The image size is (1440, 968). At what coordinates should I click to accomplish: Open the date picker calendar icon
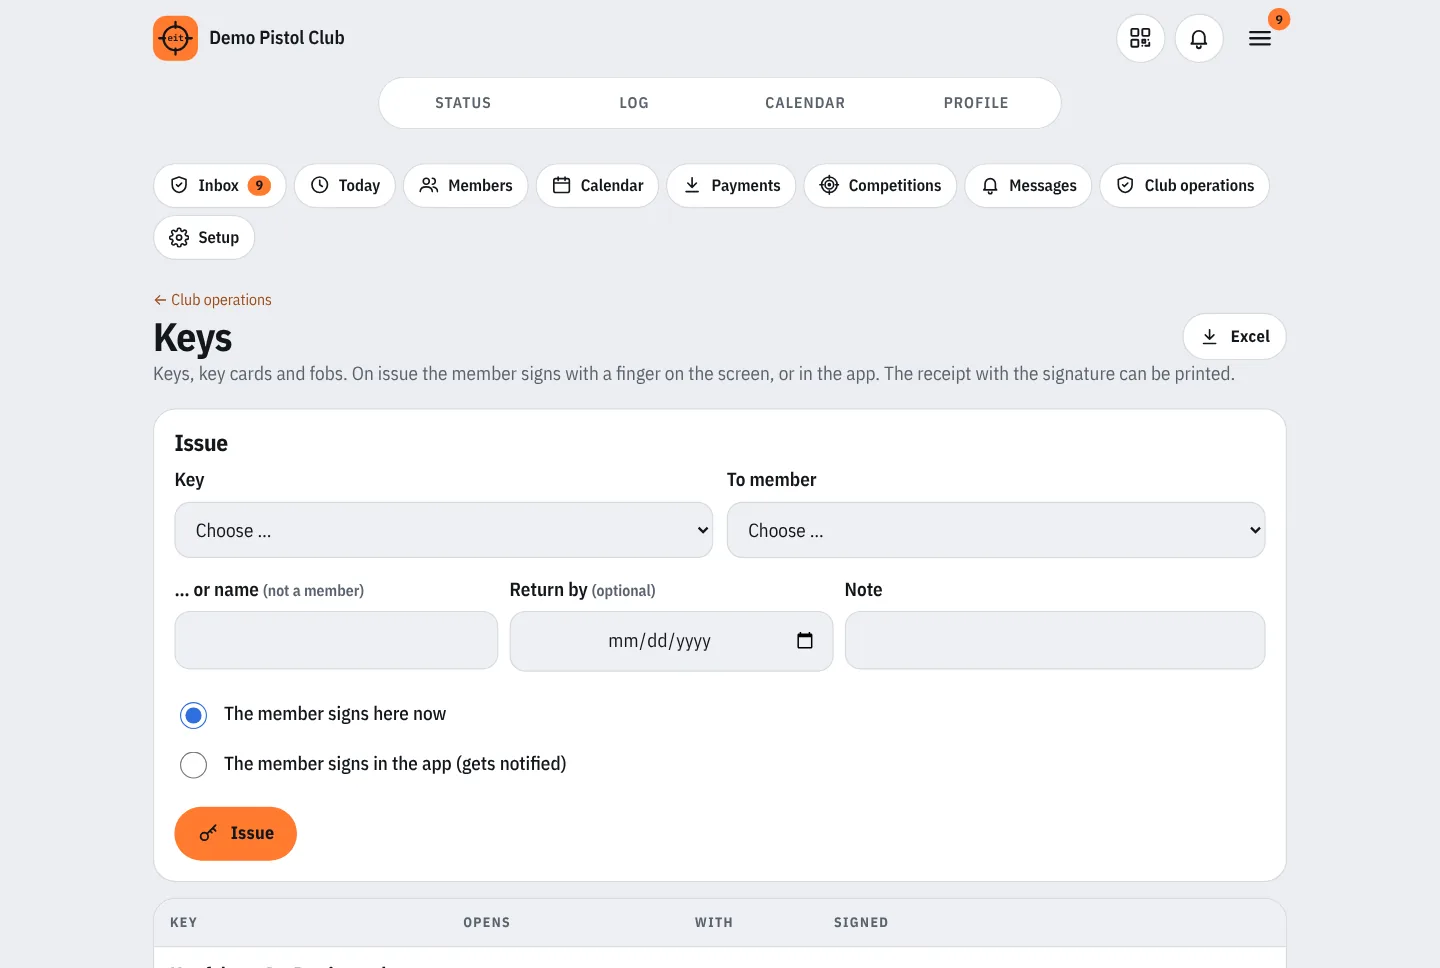(x=805, y=641)
